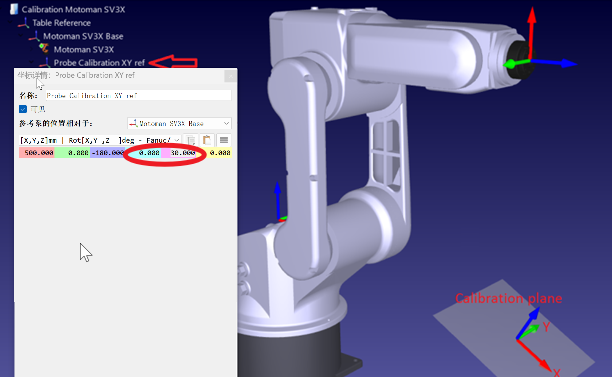Screen dimensions: 612x377
Task: Open the Fanuc rotation format dropdown
Action: [100, 140]
